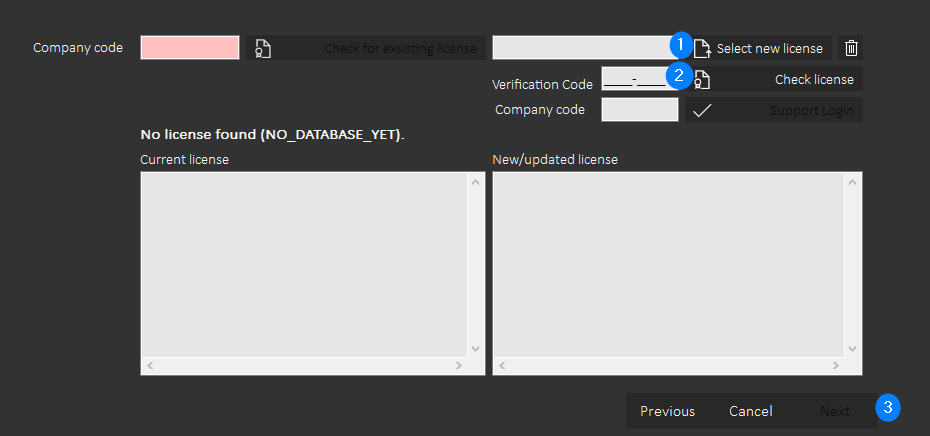Screen dimensions: 930x436
Task: Click the Support Login checkmark icon
Action: (x=702, y=110)
